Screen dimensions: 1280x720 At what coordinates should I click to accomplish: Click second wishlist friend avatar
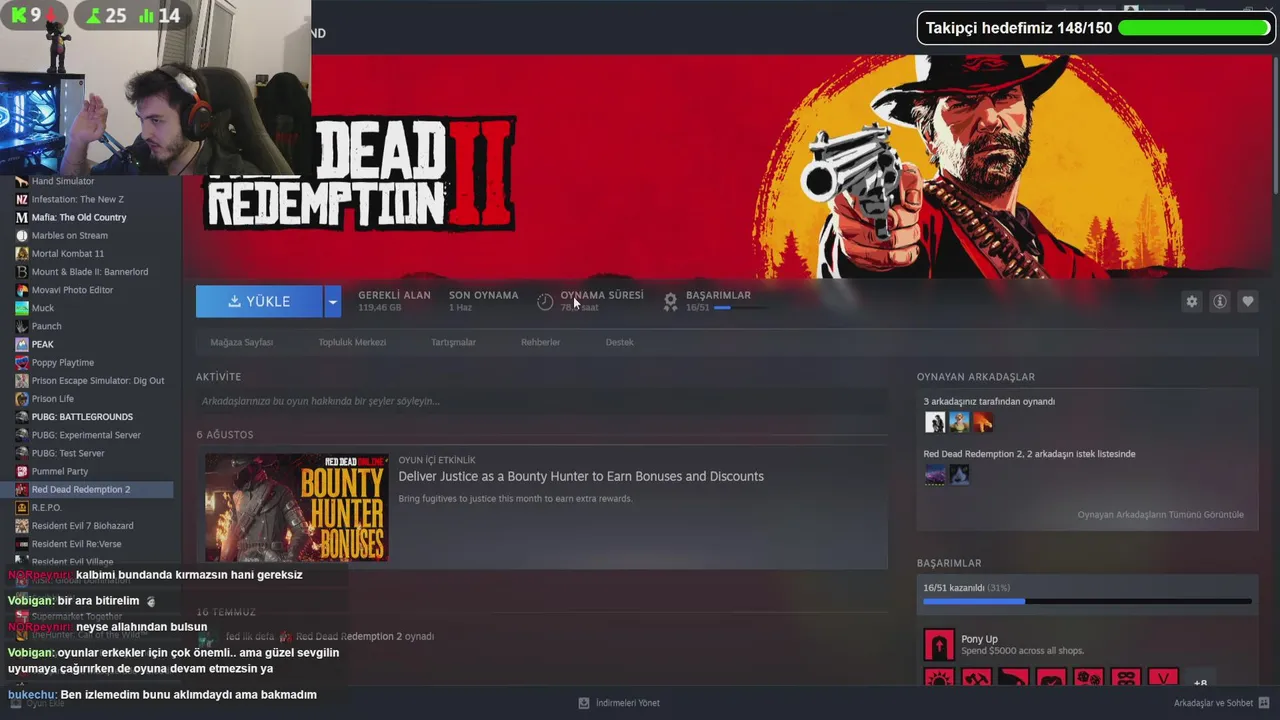click(x=959, y=474)
